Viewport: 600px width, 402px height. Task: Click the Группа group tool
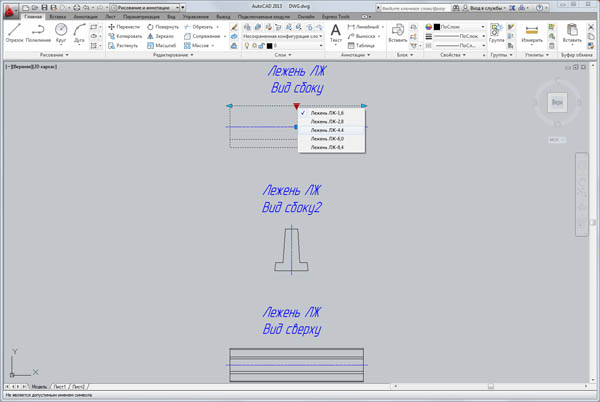click(497, 33)
